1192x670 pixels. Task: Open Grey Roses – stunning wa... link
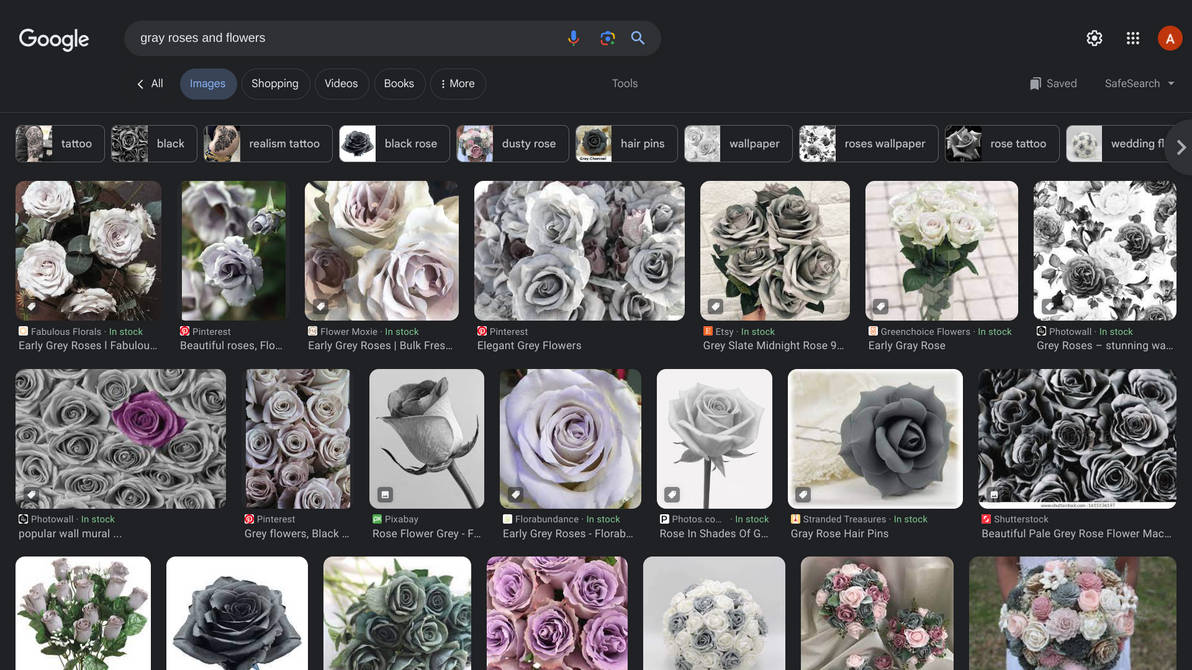pyautogui.click(x=1105, y=345)
